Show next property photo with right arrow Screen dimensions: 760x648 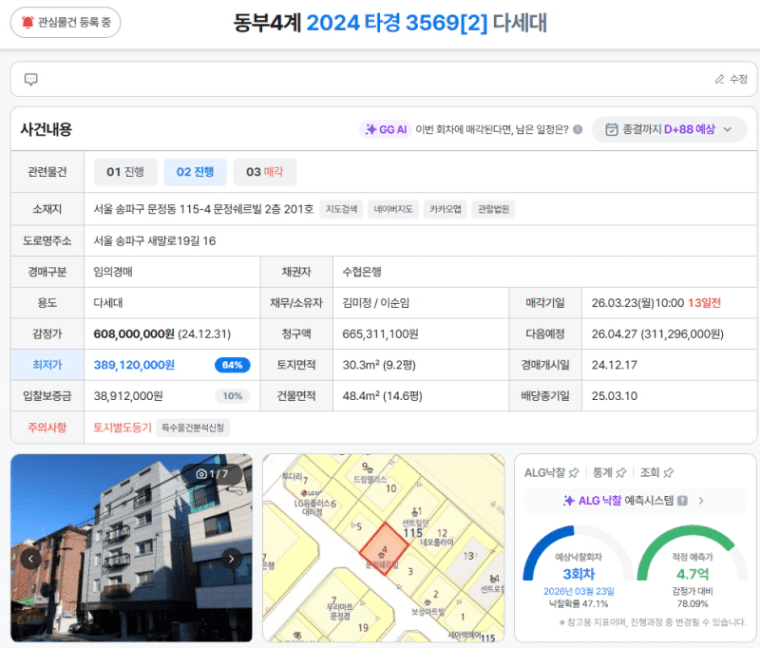pos(232,558)
